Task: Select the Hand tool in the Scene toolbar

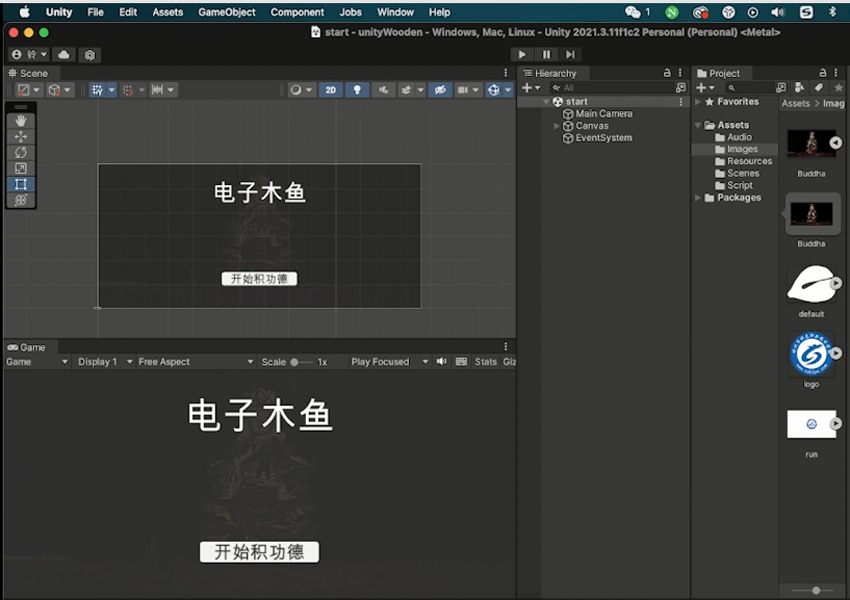Action: click(21, 120)
